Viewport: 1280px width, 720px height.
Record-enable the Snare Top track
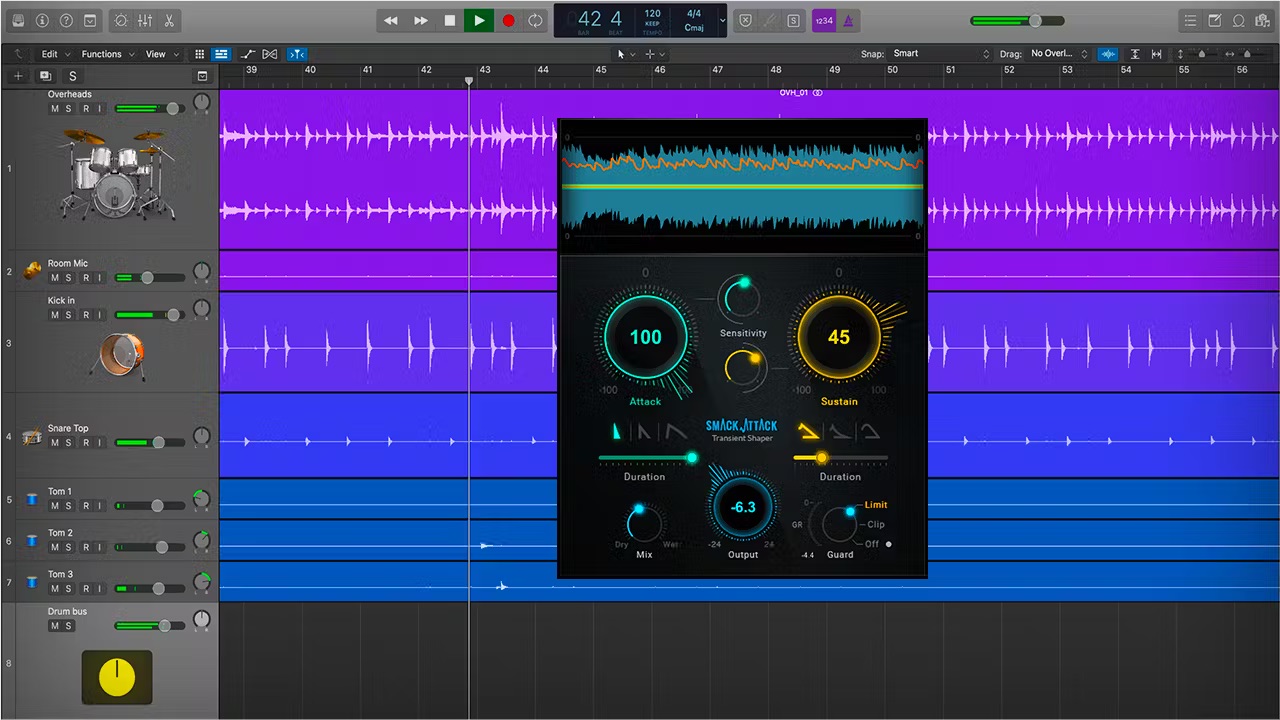coord(86,443)
